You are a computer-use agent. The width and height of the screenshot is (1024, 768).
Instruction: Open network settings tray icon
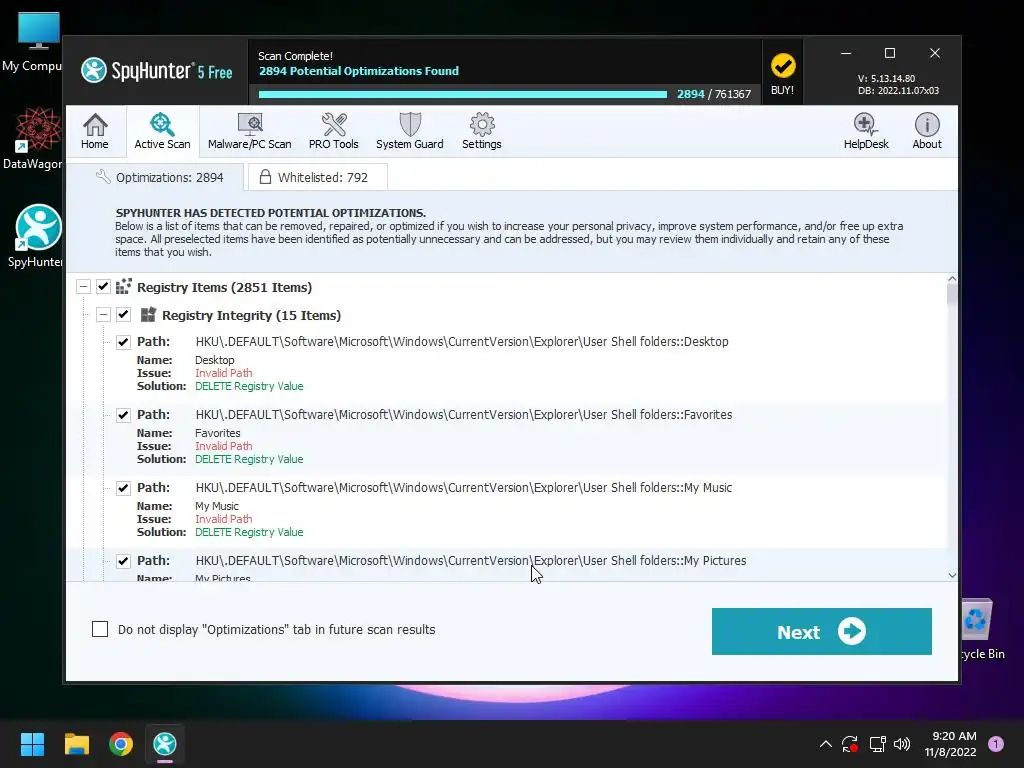878,744
